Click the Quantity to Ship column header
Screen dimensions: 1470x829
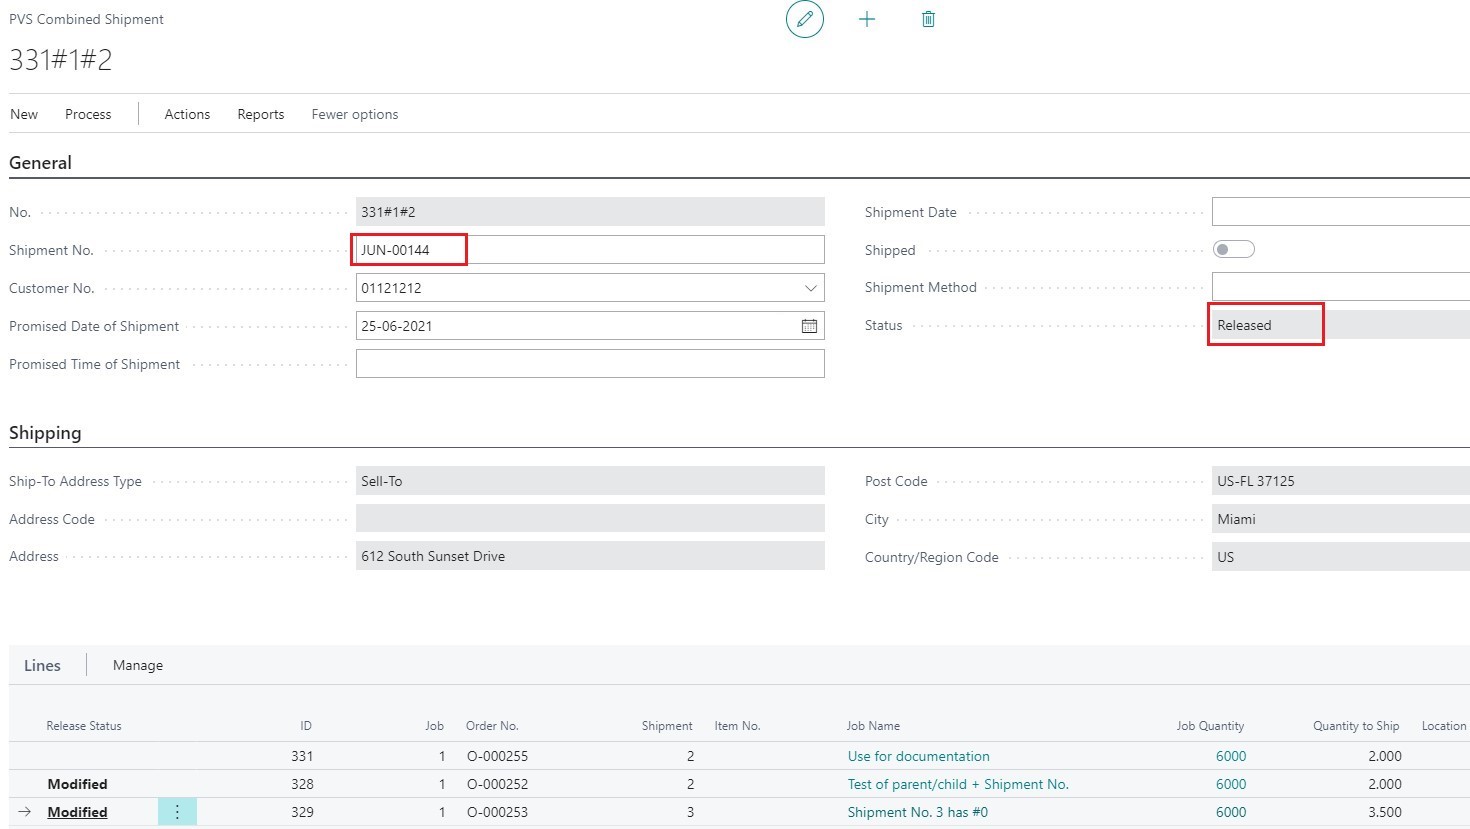click(1356, 726)
